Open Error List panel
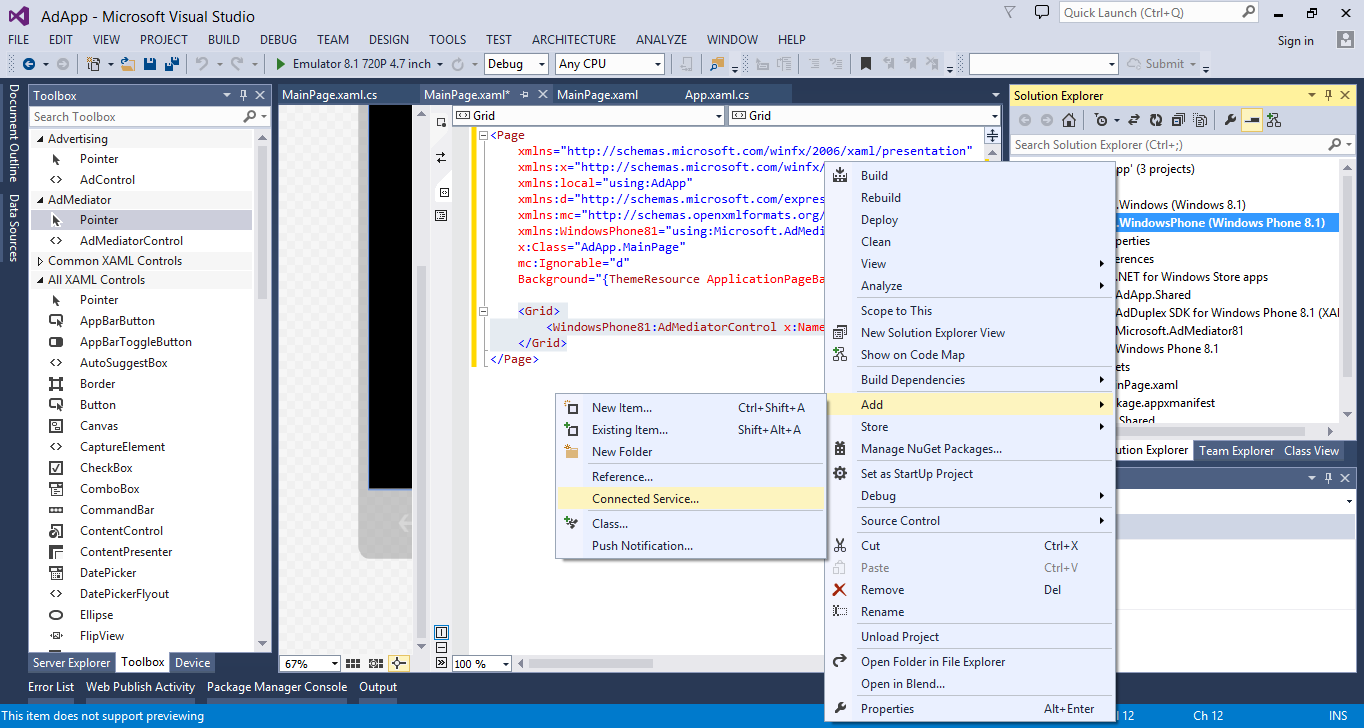Image resolution: width=1364 pixels, height=728 pixels. [51, 687]
